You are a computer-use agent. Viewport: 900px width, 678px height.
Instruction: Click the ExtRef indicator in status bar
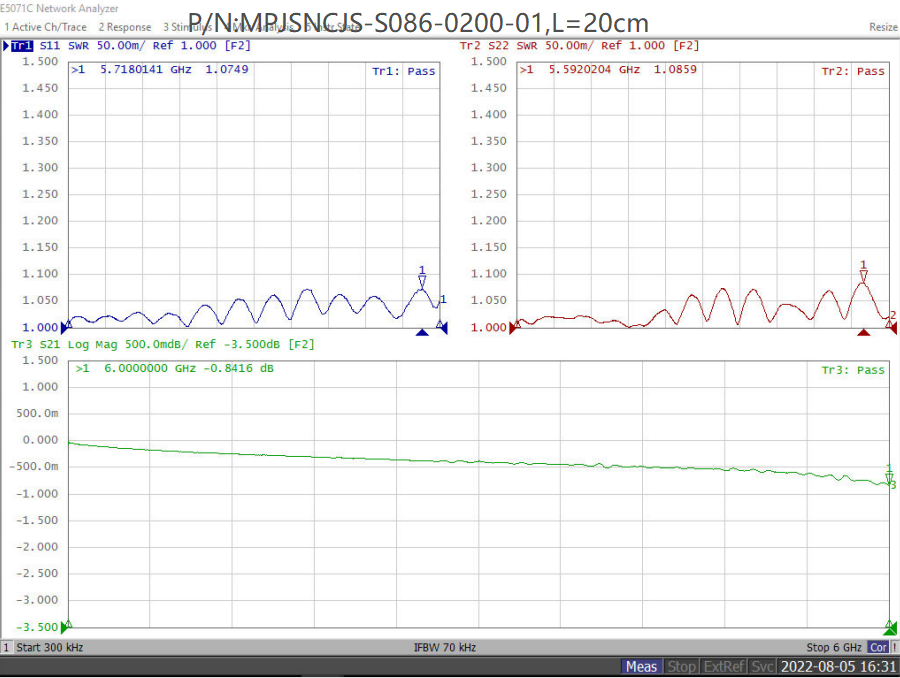[x=724, y=667]
